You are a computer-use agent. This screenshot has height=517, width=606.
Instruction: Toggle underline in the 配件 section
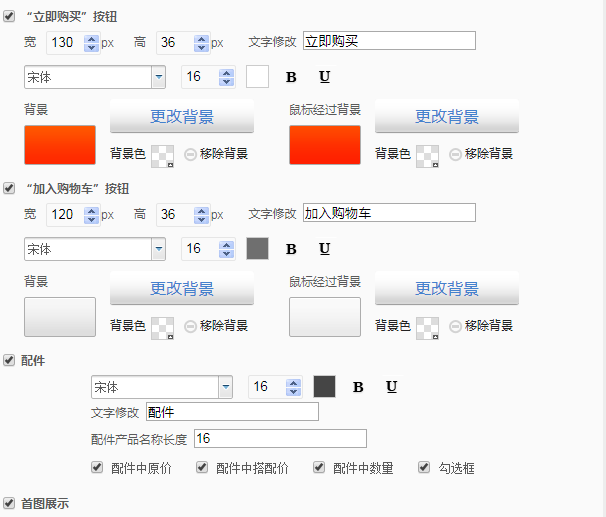[391, 387]
